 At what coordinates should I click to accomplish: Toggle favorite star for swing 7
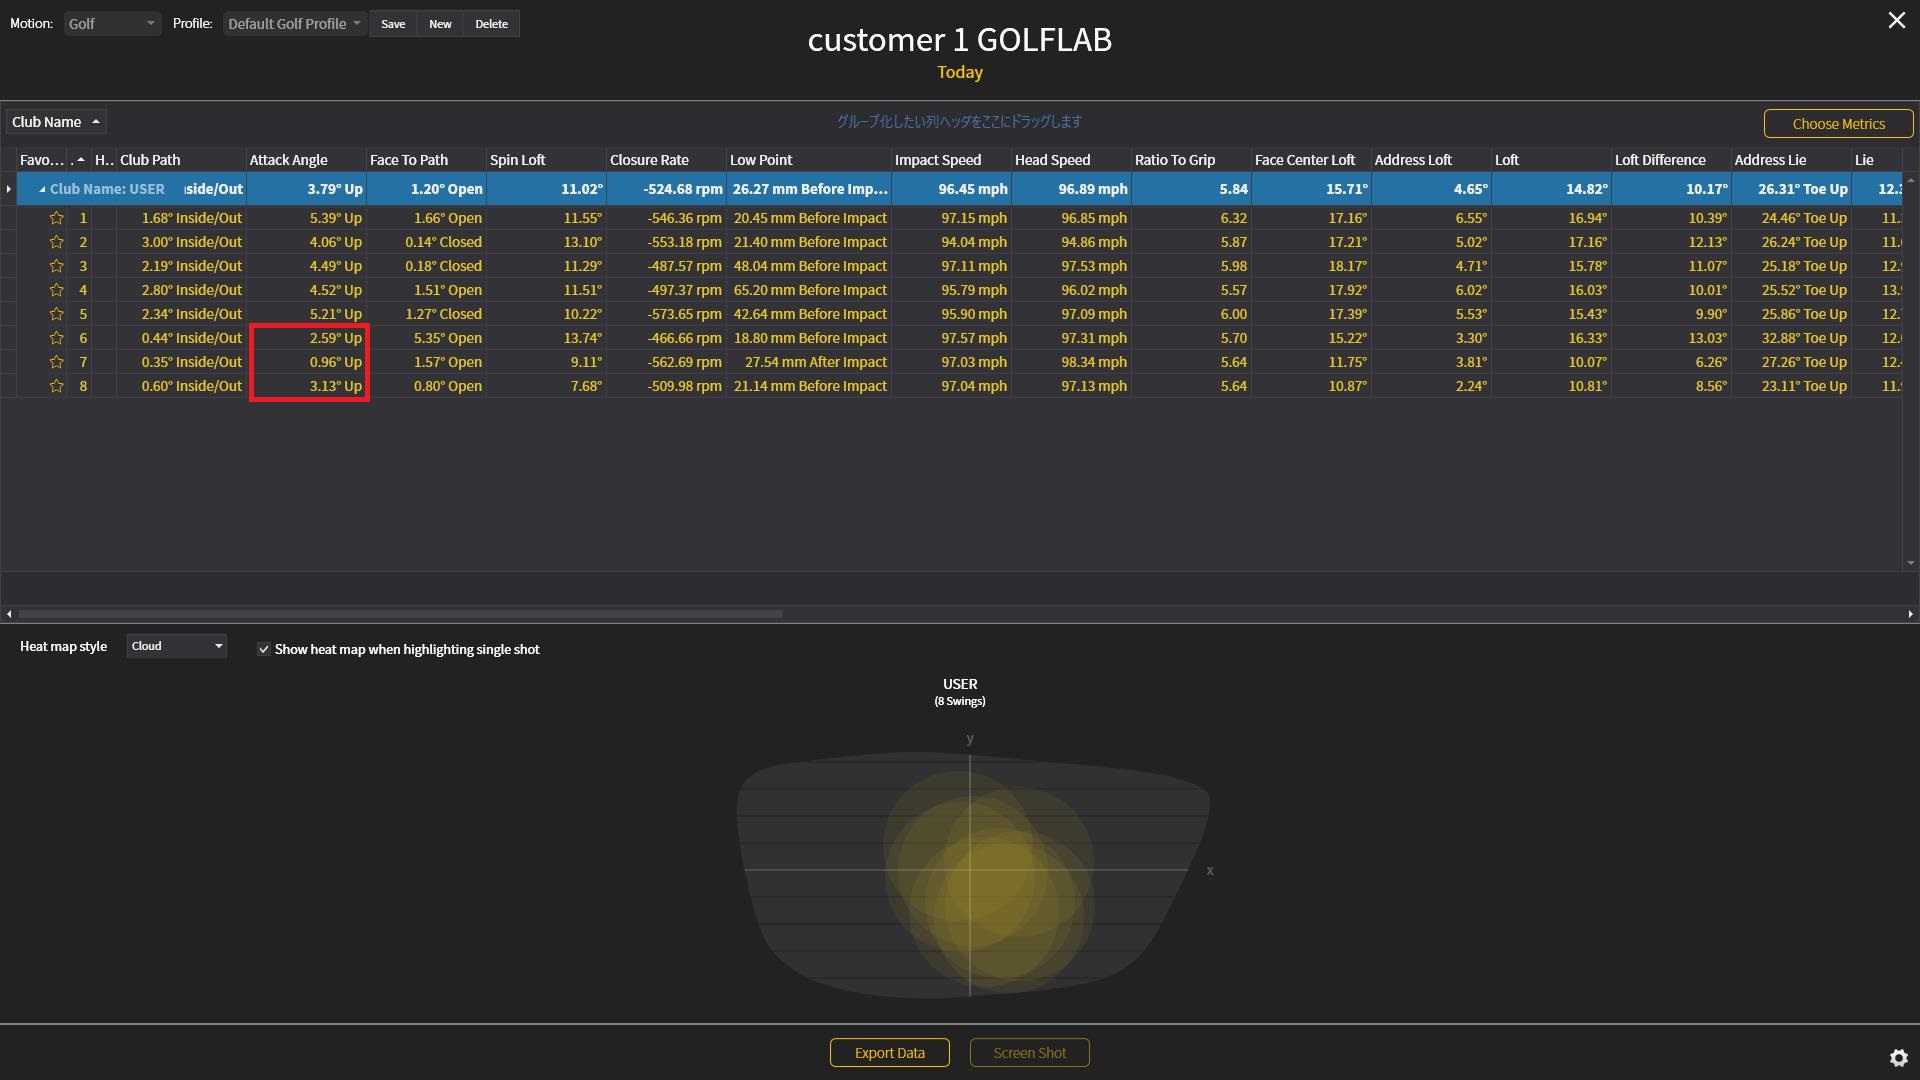click(57, 362)
